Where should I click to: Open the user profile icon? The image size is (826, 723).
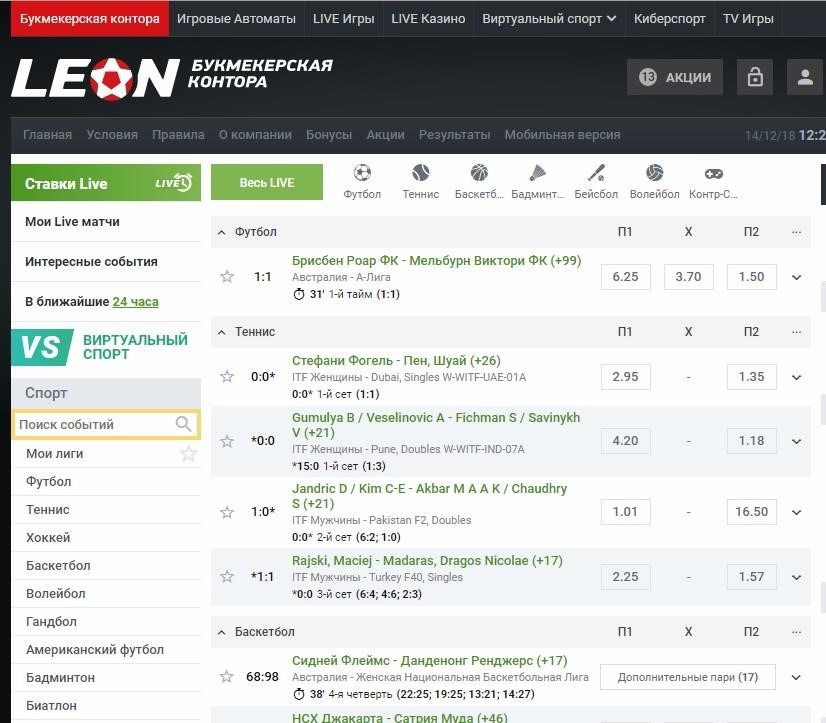coord(805,77)
